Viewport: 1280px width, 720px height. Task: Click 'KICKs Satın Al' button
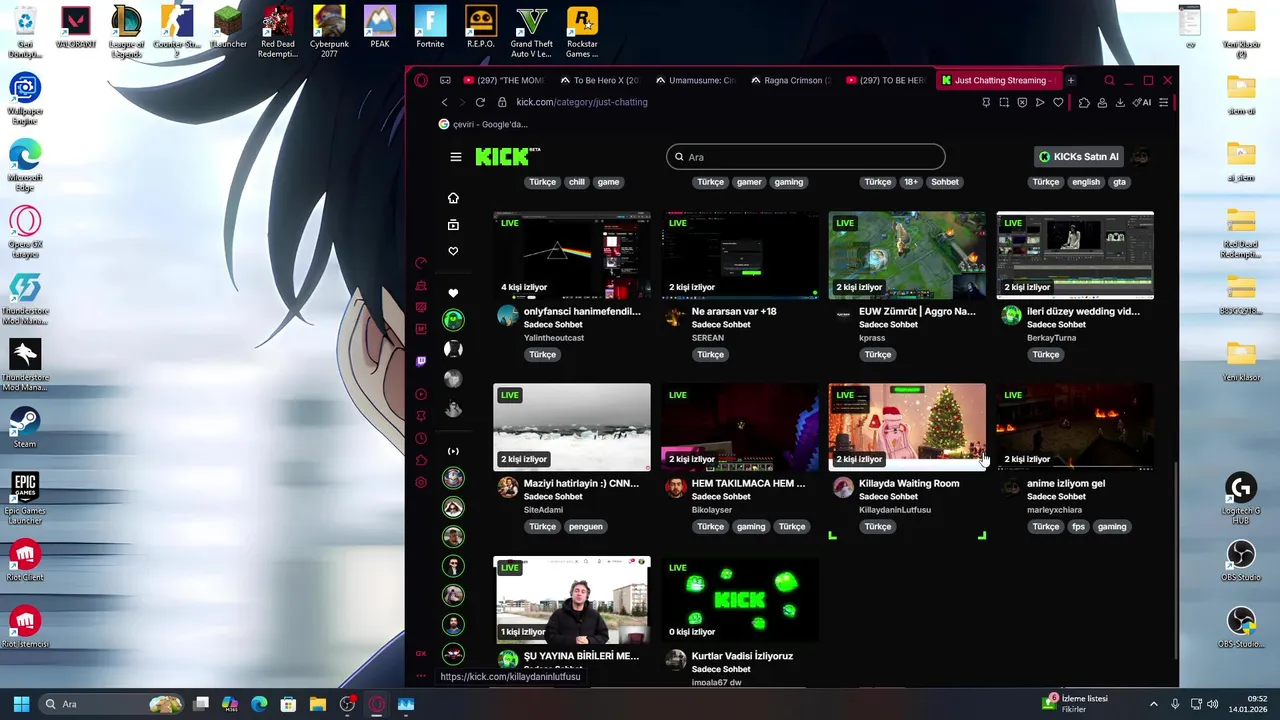click(1078, 157)
